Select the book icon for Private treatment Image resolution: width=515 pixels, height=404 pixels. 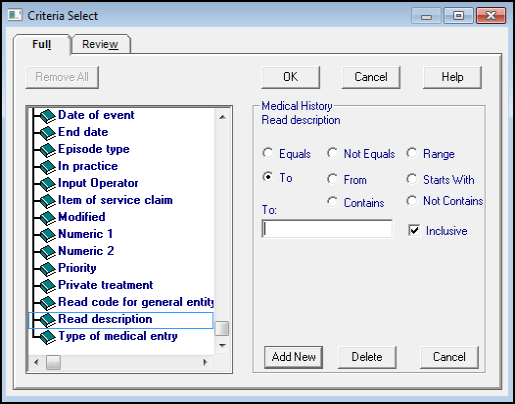(x=48, y=286)
